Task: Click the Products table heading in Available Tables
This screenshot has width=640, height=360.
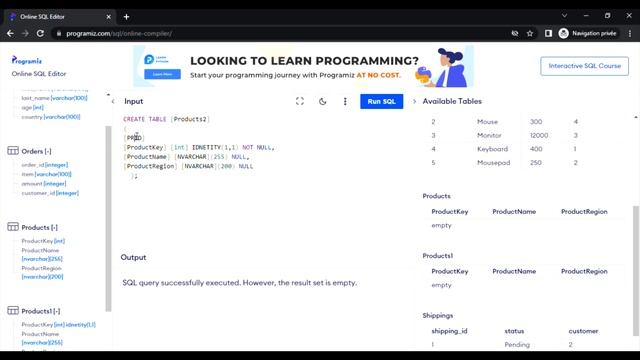Action: (436, 196)
